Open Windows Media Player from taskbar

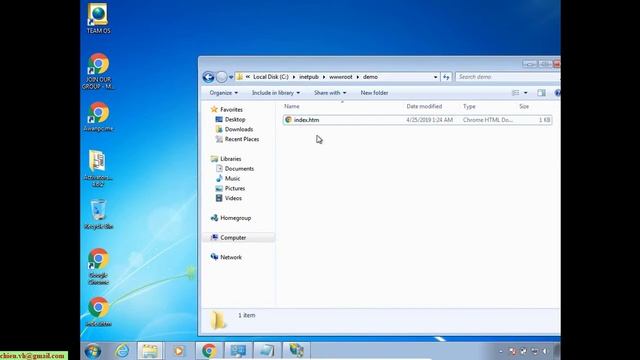point(178,351)
